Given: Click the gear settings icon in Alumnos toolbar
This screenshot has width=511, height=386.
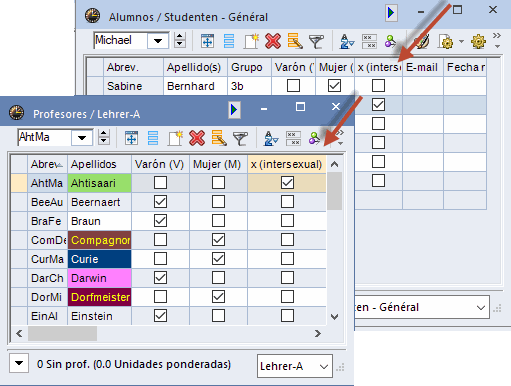Looking at the screenshot, I should pyautogui.click(x=478, y=42).
